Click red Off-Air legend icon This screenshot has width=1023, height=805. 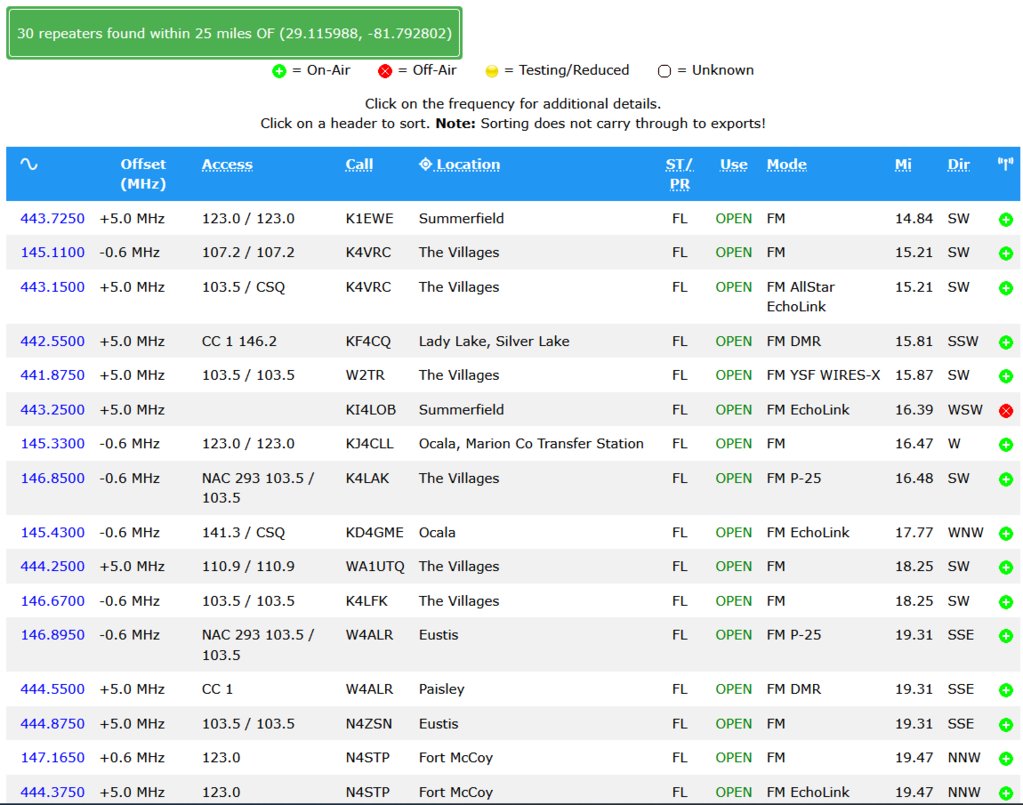(385, 71)
